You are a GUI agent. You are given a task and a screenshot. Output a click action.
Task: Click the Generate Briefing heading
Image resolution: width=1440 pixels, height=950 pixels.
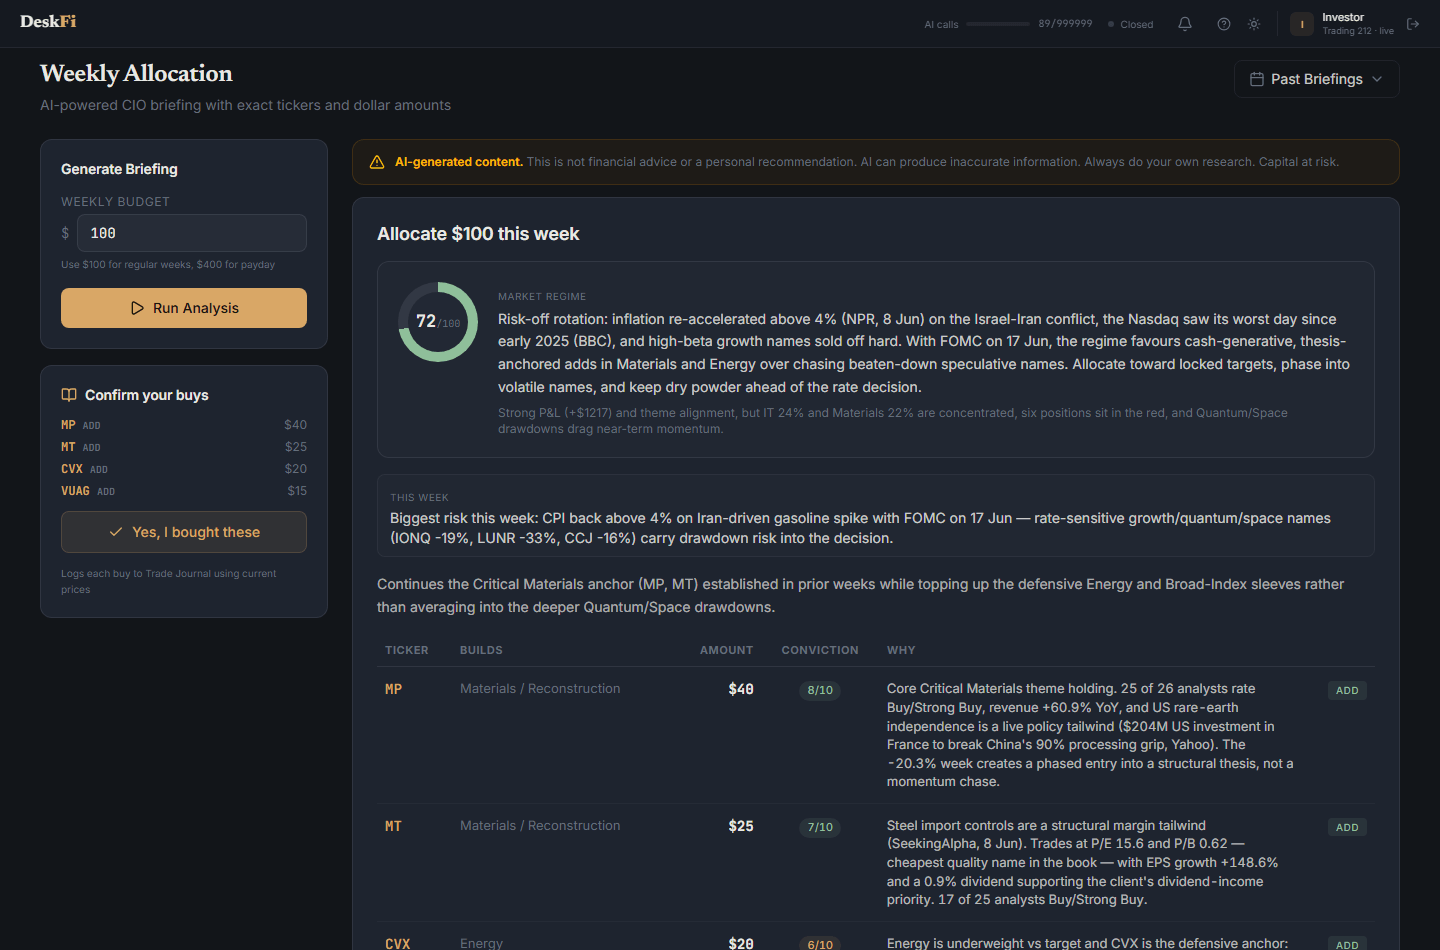[119, 169]
